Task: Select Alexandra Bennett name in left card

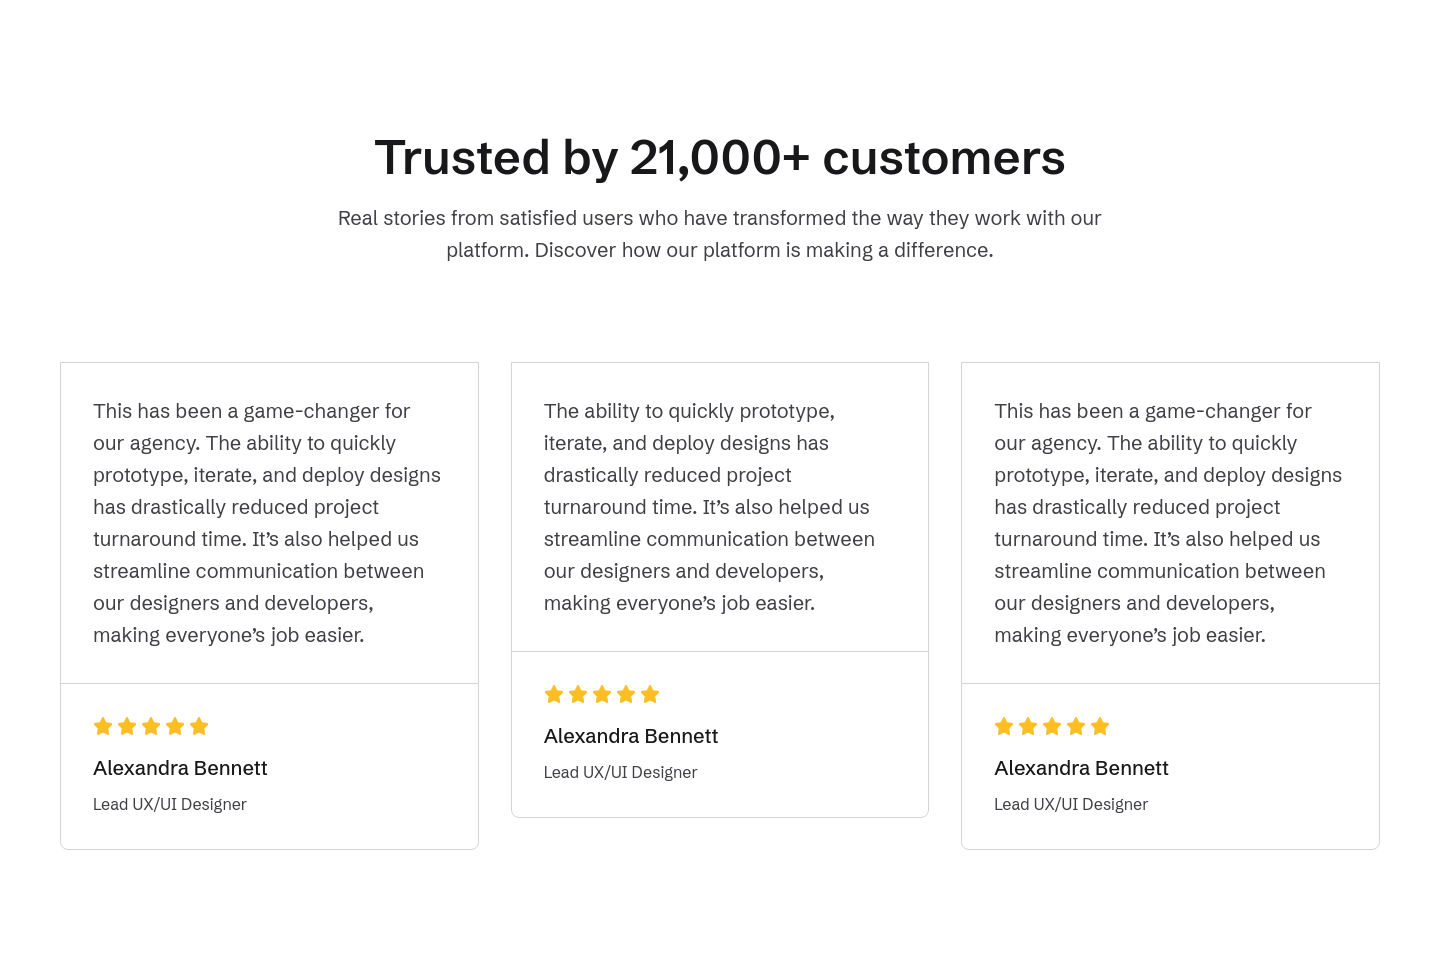Action: pos(180,768)
